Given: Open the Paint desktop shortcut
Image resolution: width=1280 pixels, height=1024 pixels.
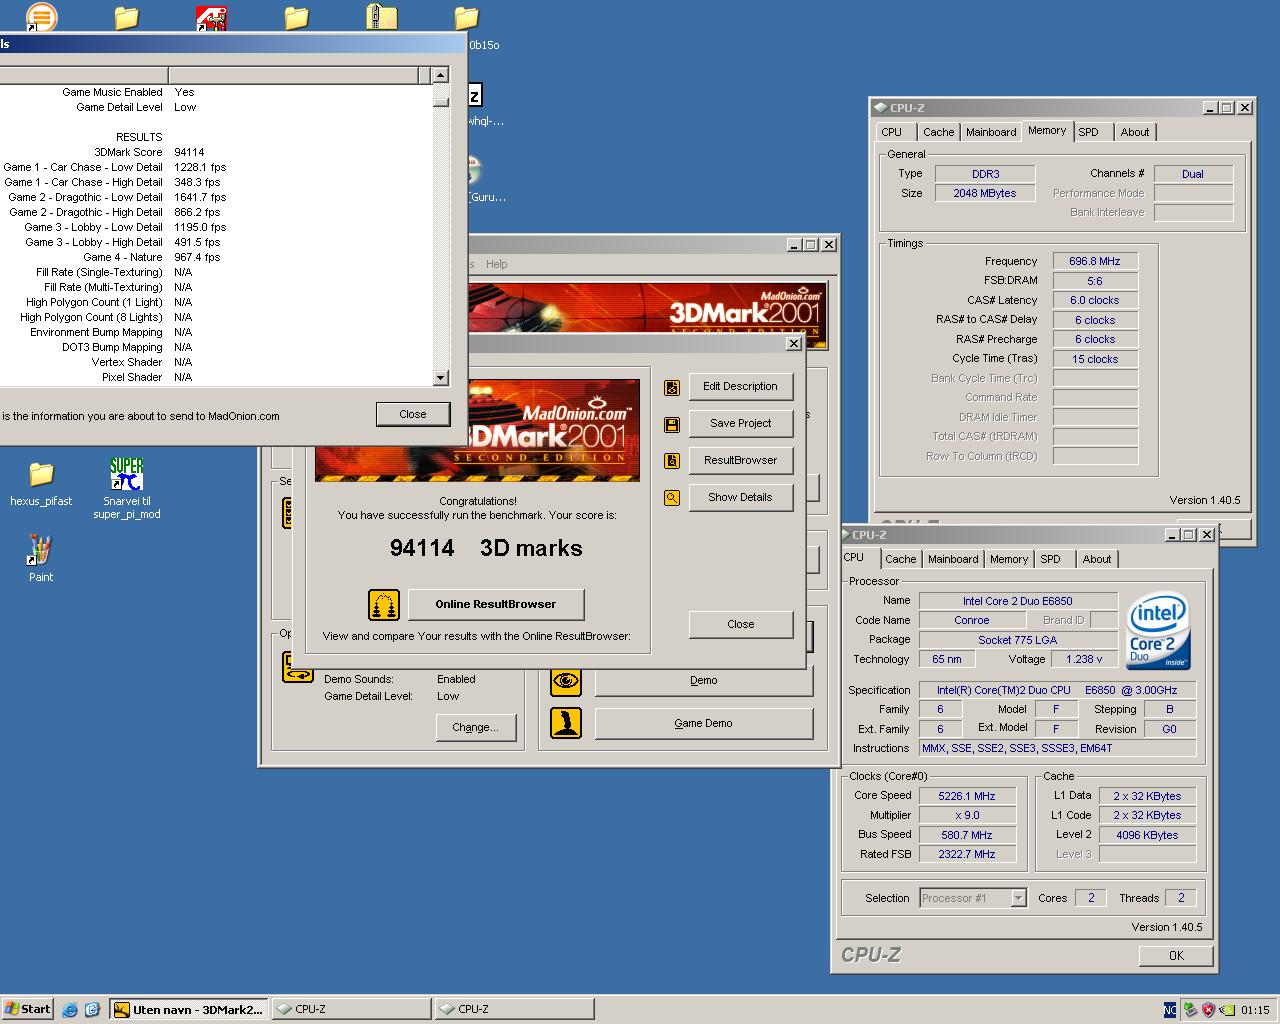Looking at the screenshot, I should [x=41, y=558].
